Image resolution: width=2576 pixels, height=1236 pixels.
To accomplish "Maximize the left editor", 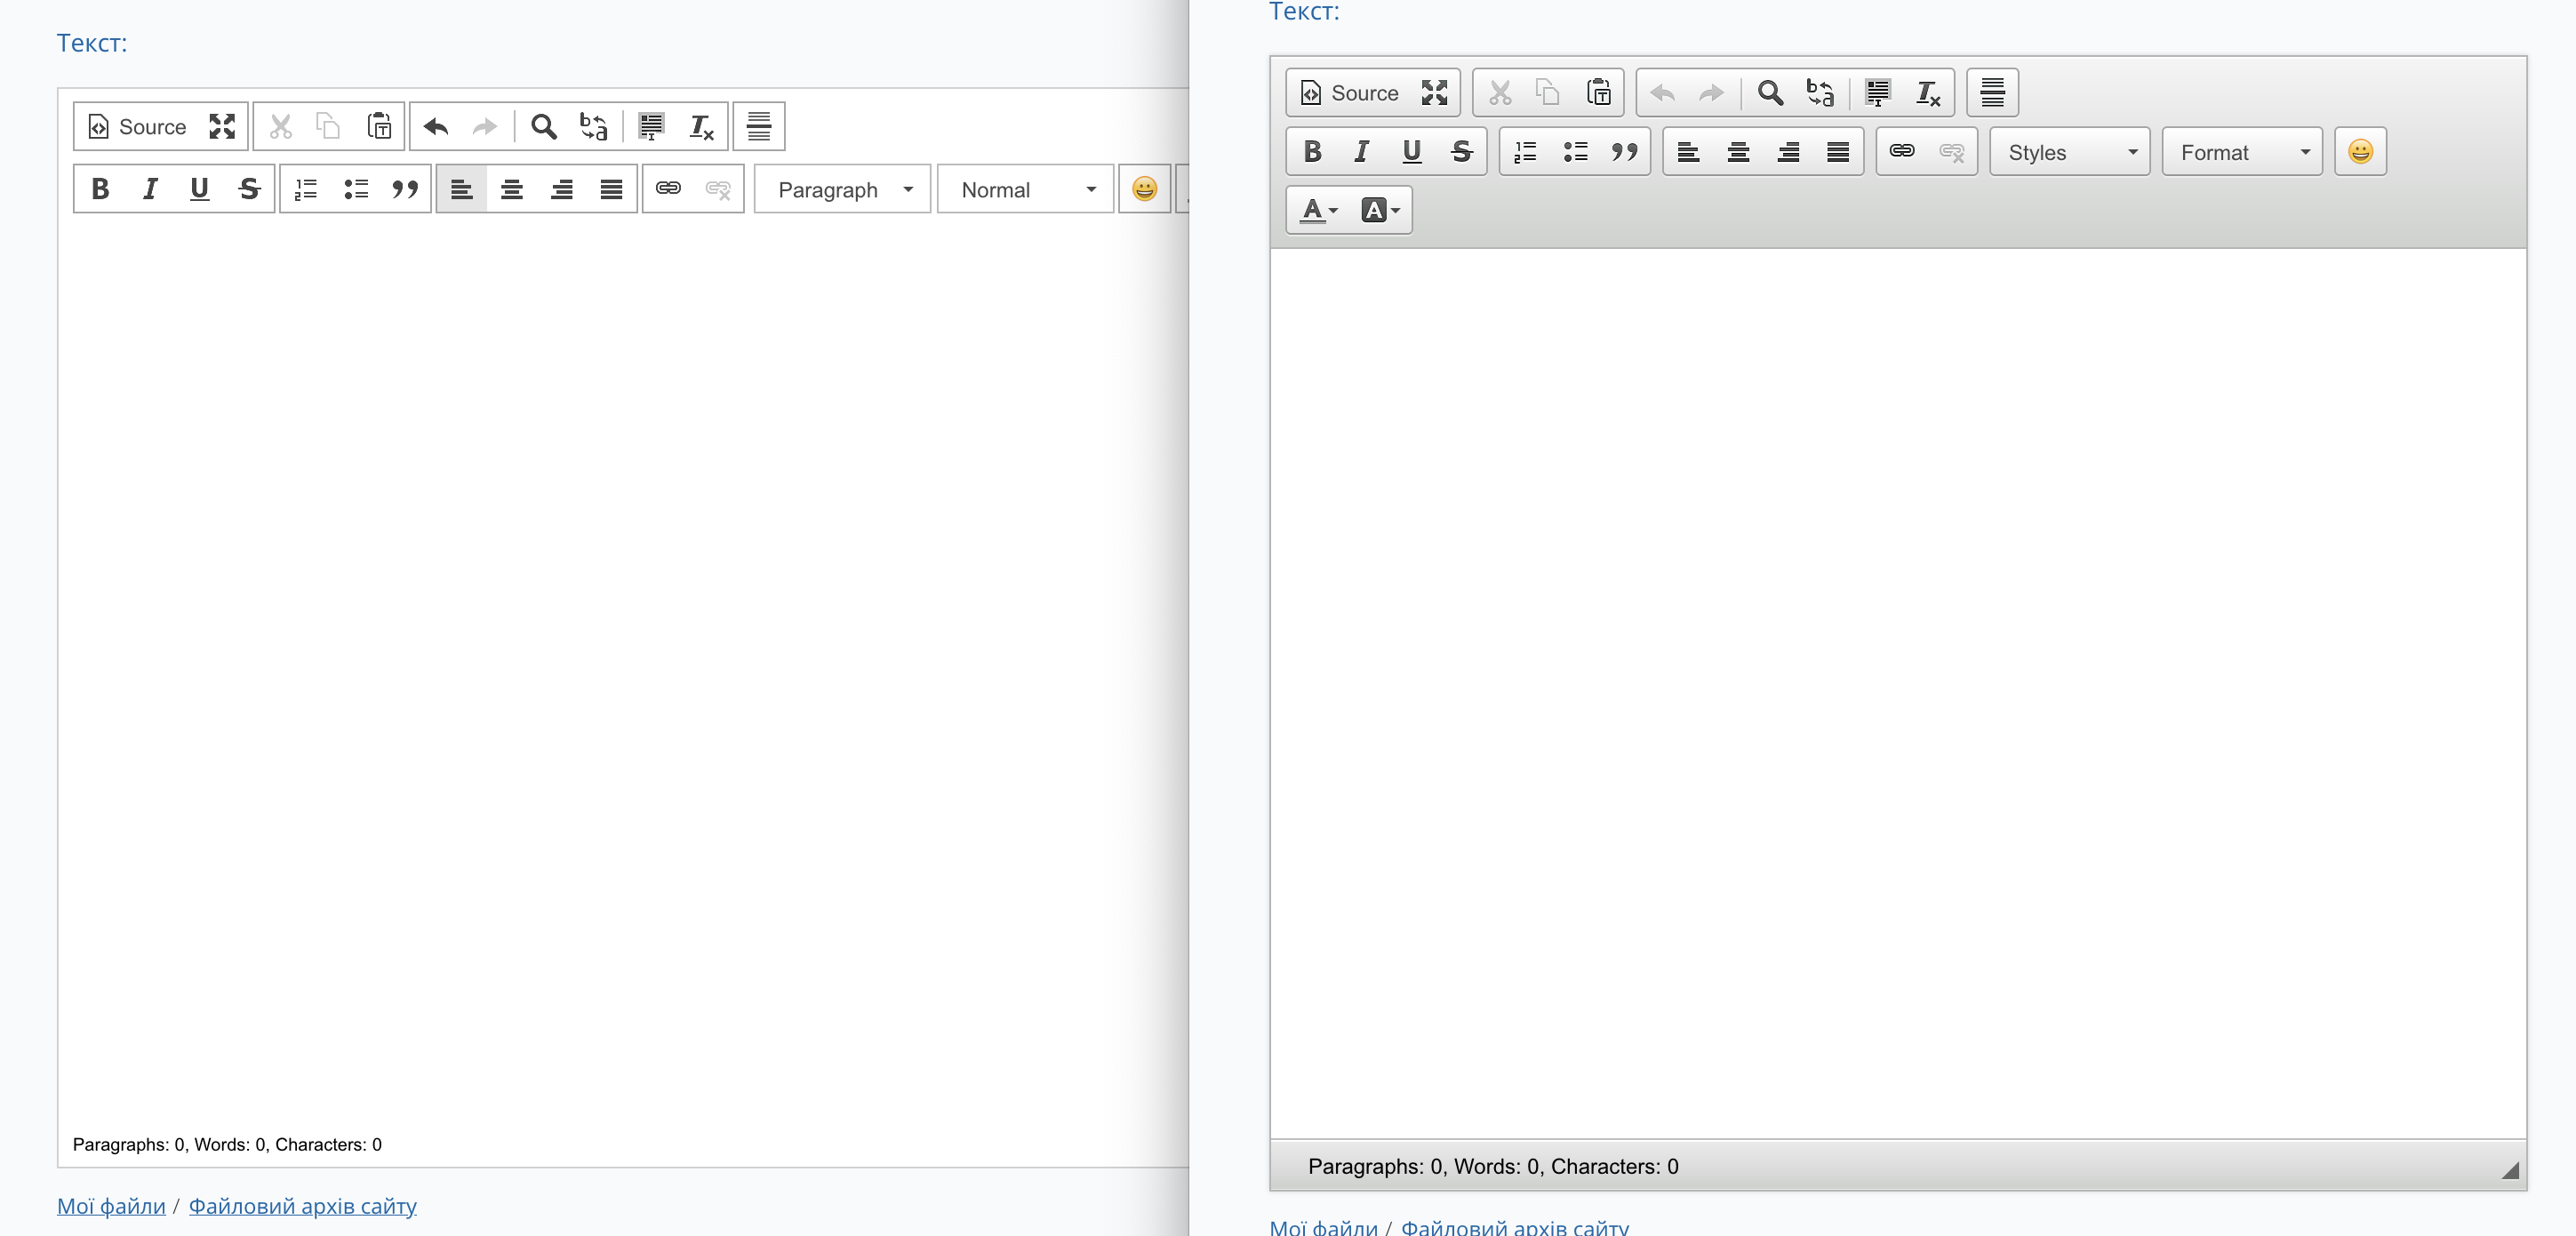I will 222,126.
